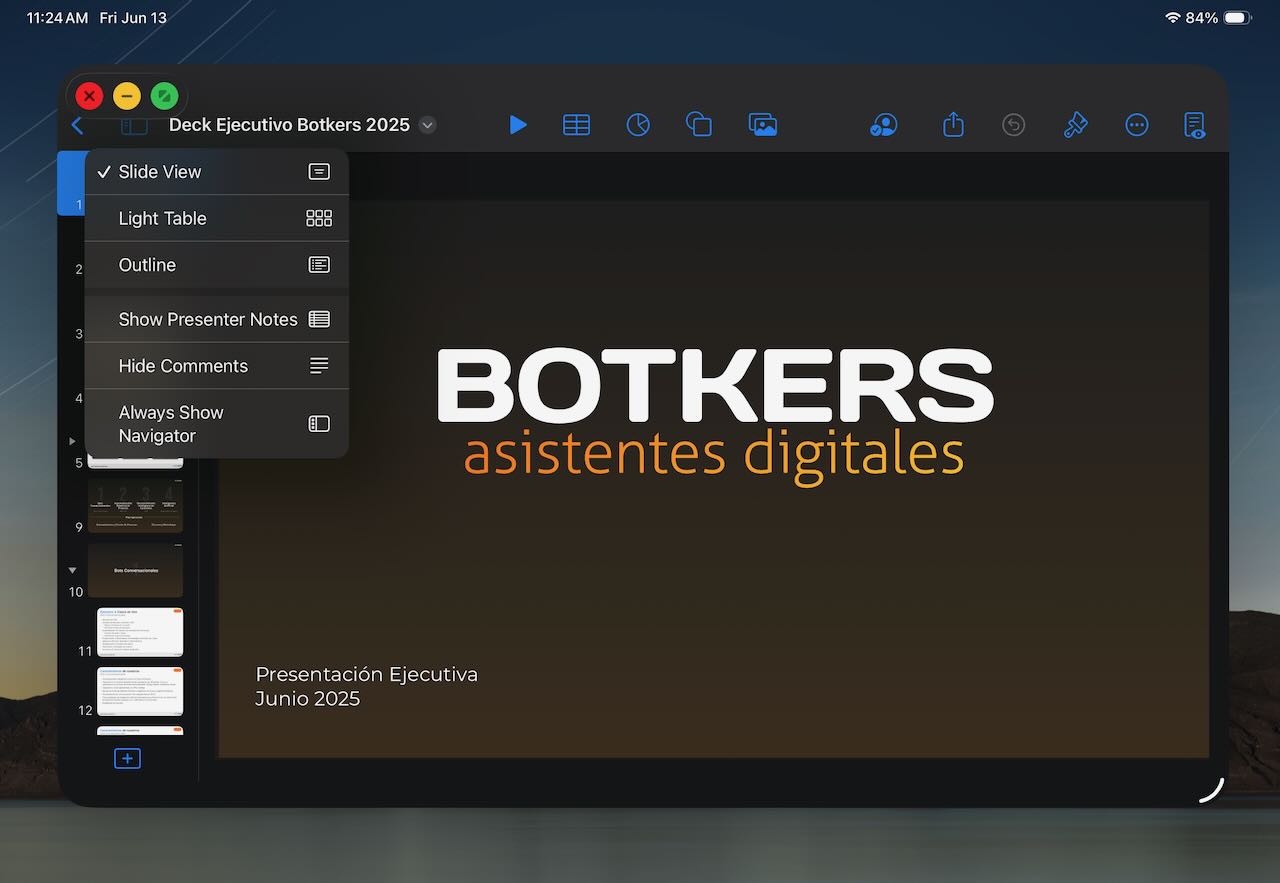Enable Always Show Navigator

(217, 424)
